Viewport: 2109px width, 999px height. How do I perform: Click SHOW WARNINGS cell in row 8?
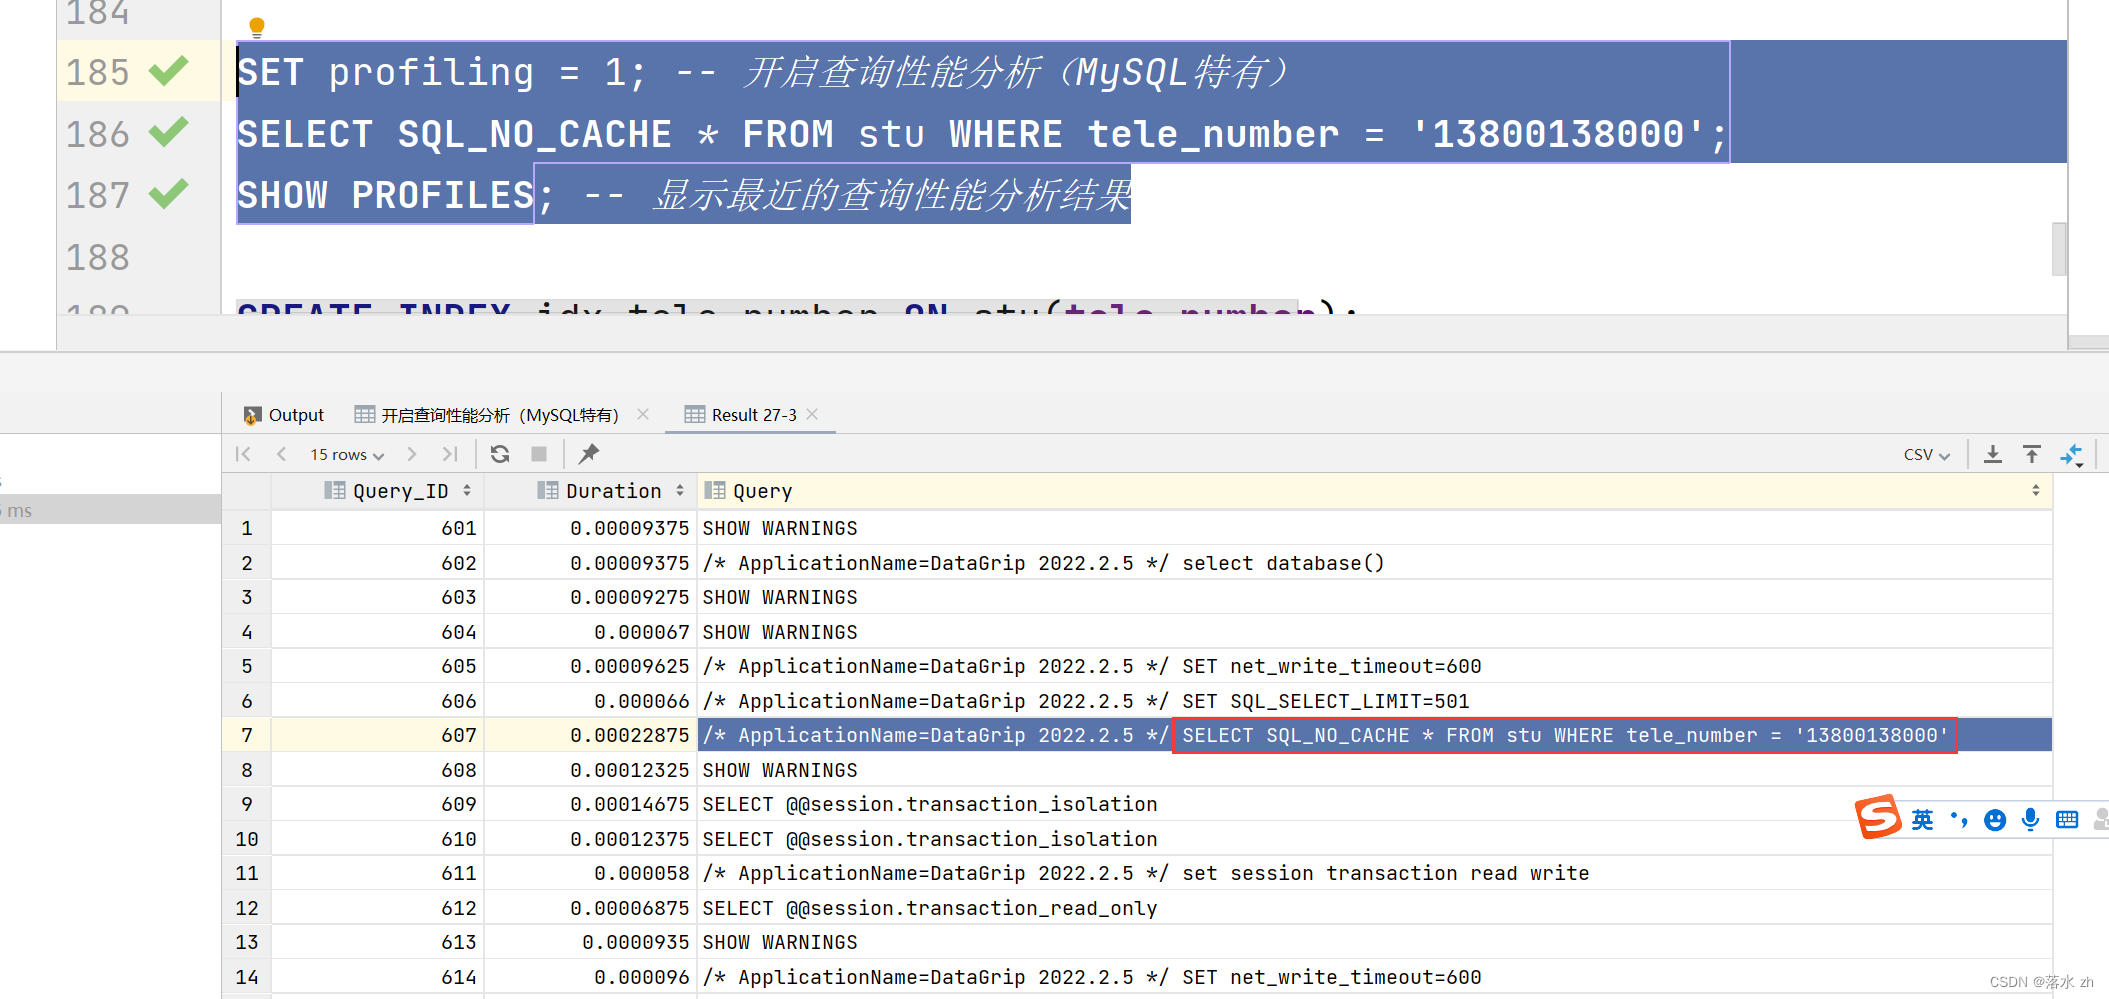[x=1374, y=770]
